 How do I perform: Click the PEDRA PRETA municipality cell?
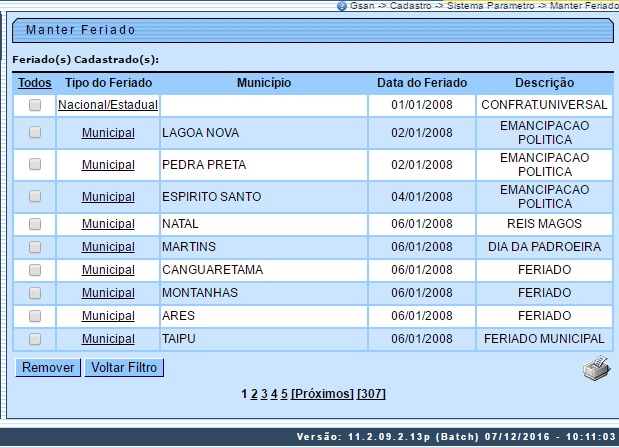263,165
